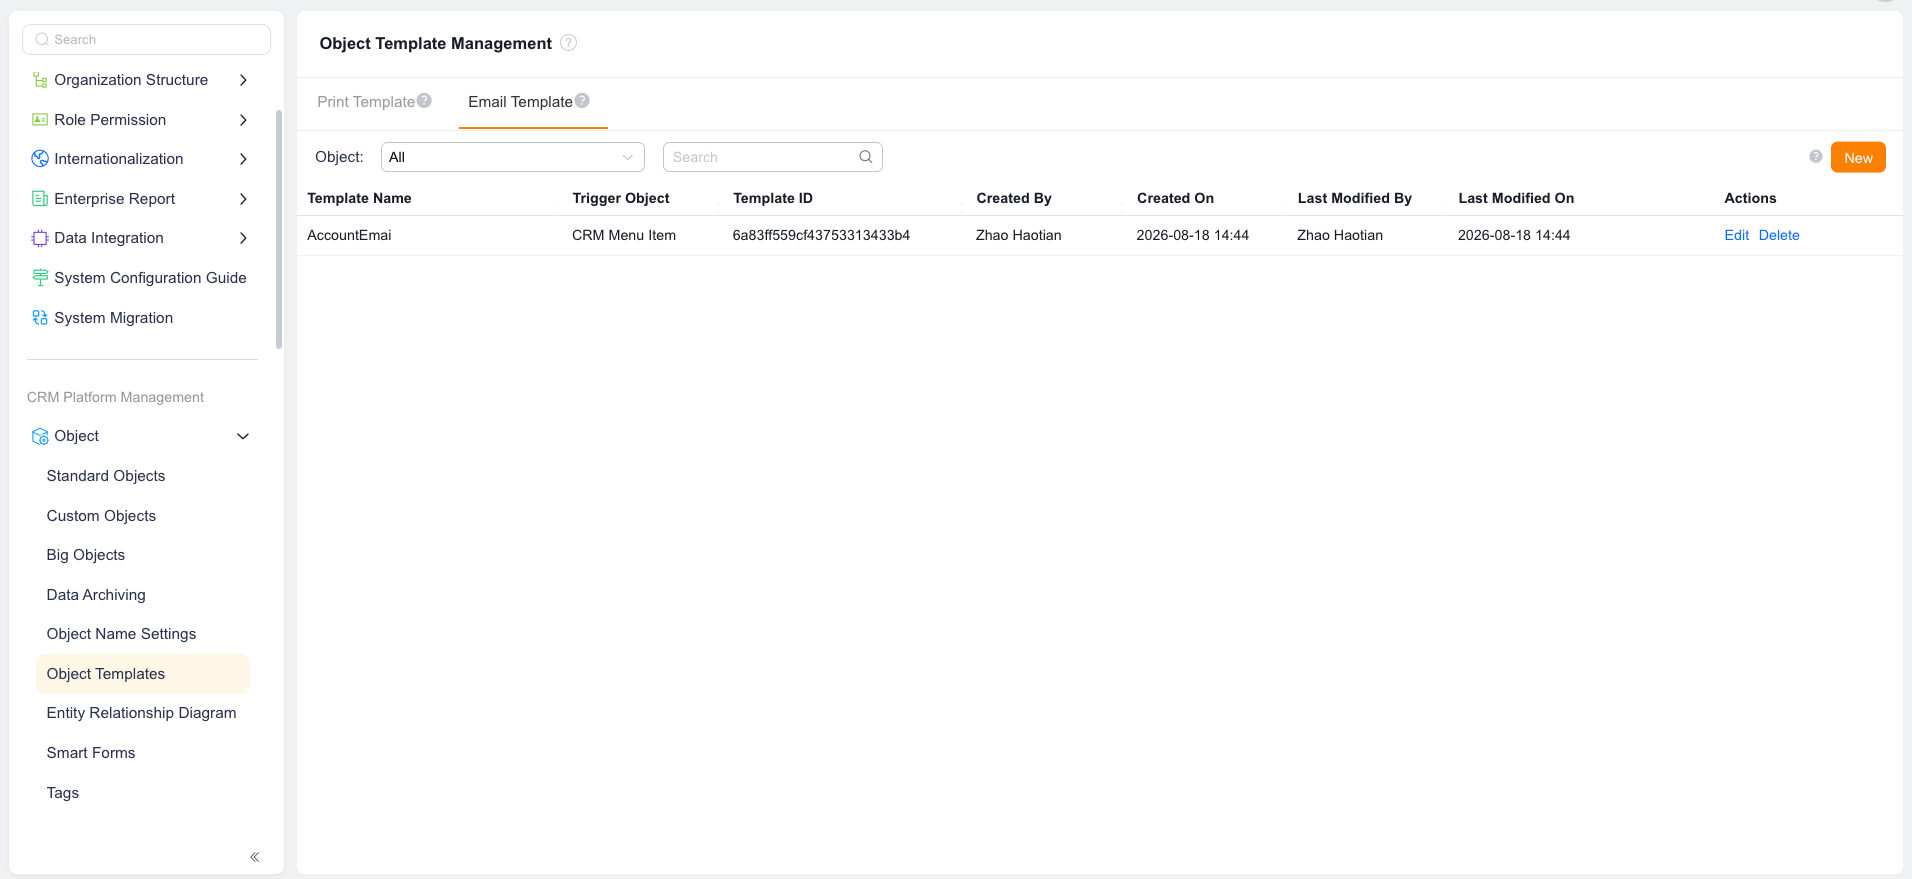Viewport: 1912px width, 879px height.
Task: Expand Internationalization chevron
Action: click(243, 159)
